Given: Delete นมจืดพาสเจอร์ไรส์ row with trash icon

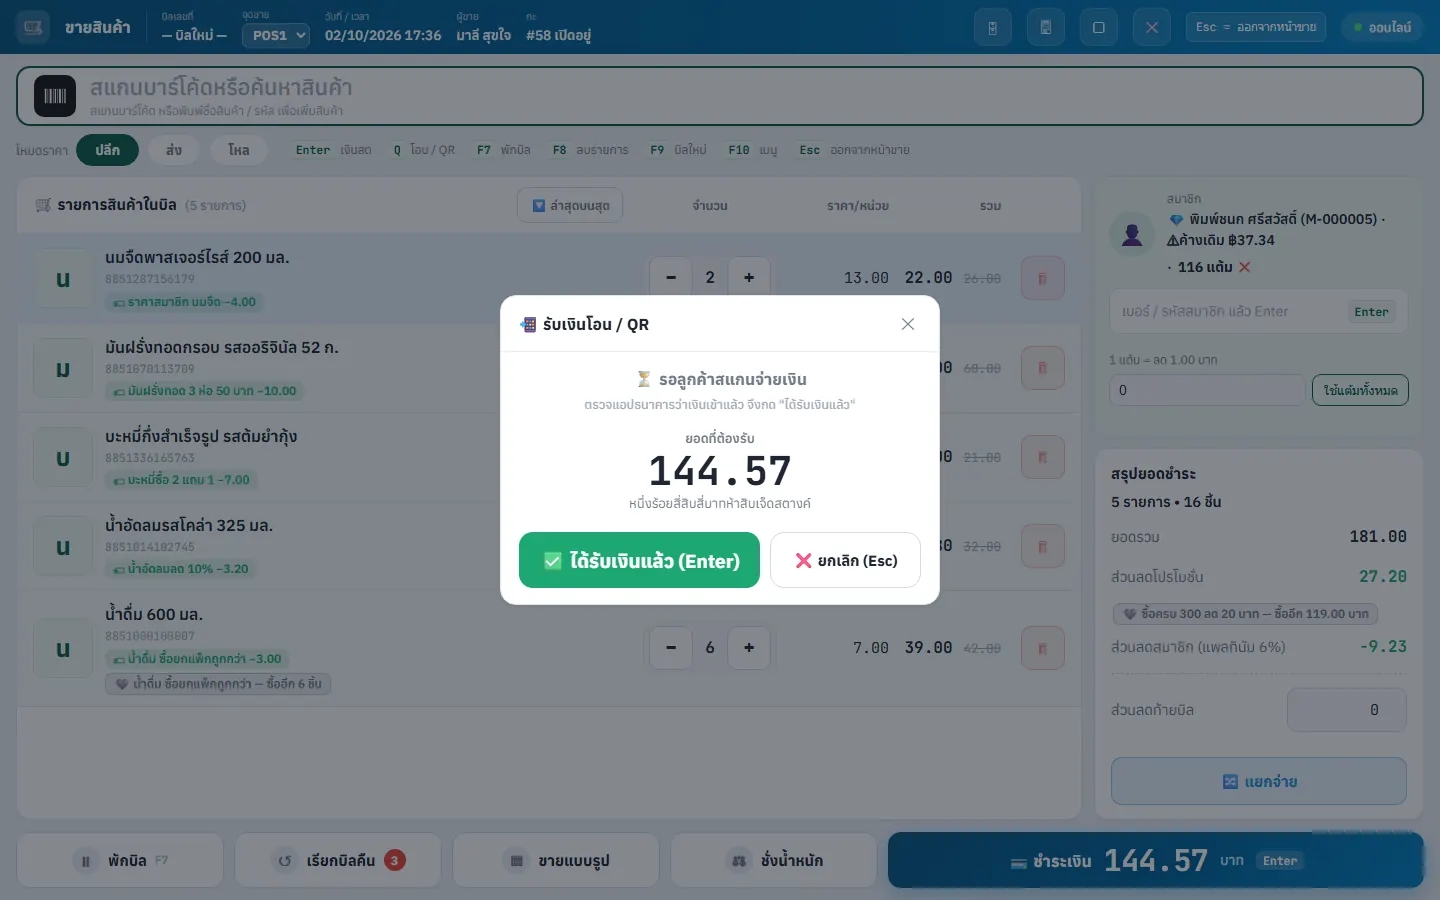Looking at the screenshot, I should tap(1042, 278).
